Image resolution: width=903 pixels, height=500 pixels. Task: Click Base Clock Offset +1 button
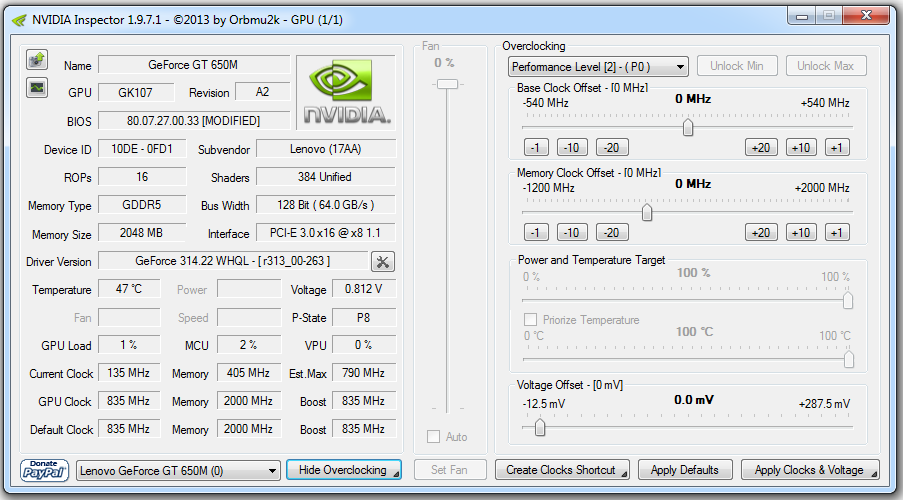pos(837,148)
